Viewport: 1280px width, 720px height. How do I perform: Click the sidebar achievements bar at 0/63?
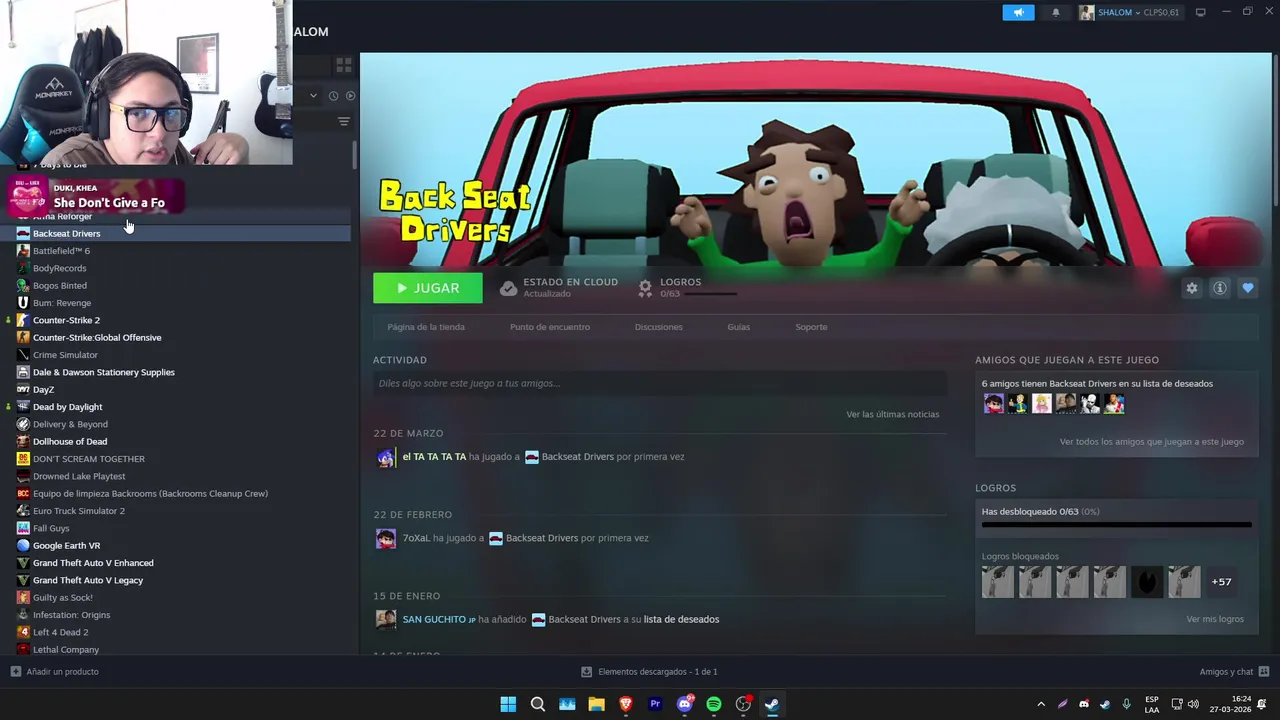(x=1116, y=525)
